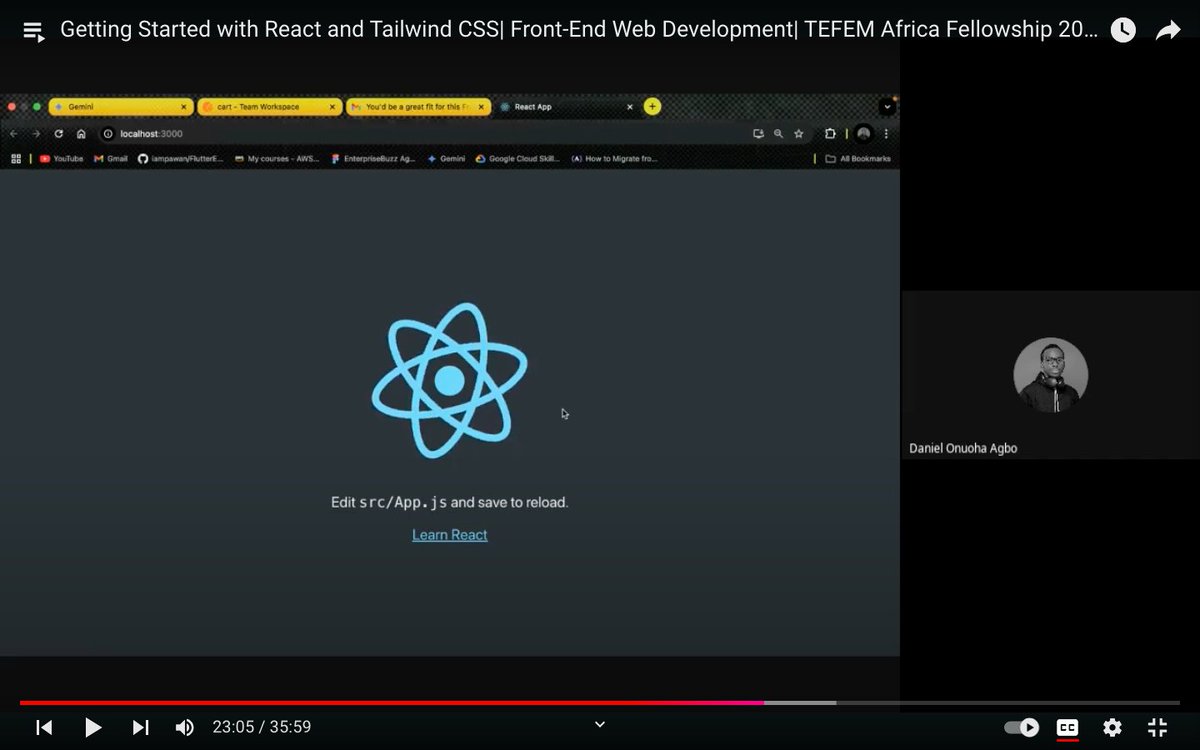This screenshot has width=1200, height=750.
Task: Click the Learn React link
Action: point(450,535)
